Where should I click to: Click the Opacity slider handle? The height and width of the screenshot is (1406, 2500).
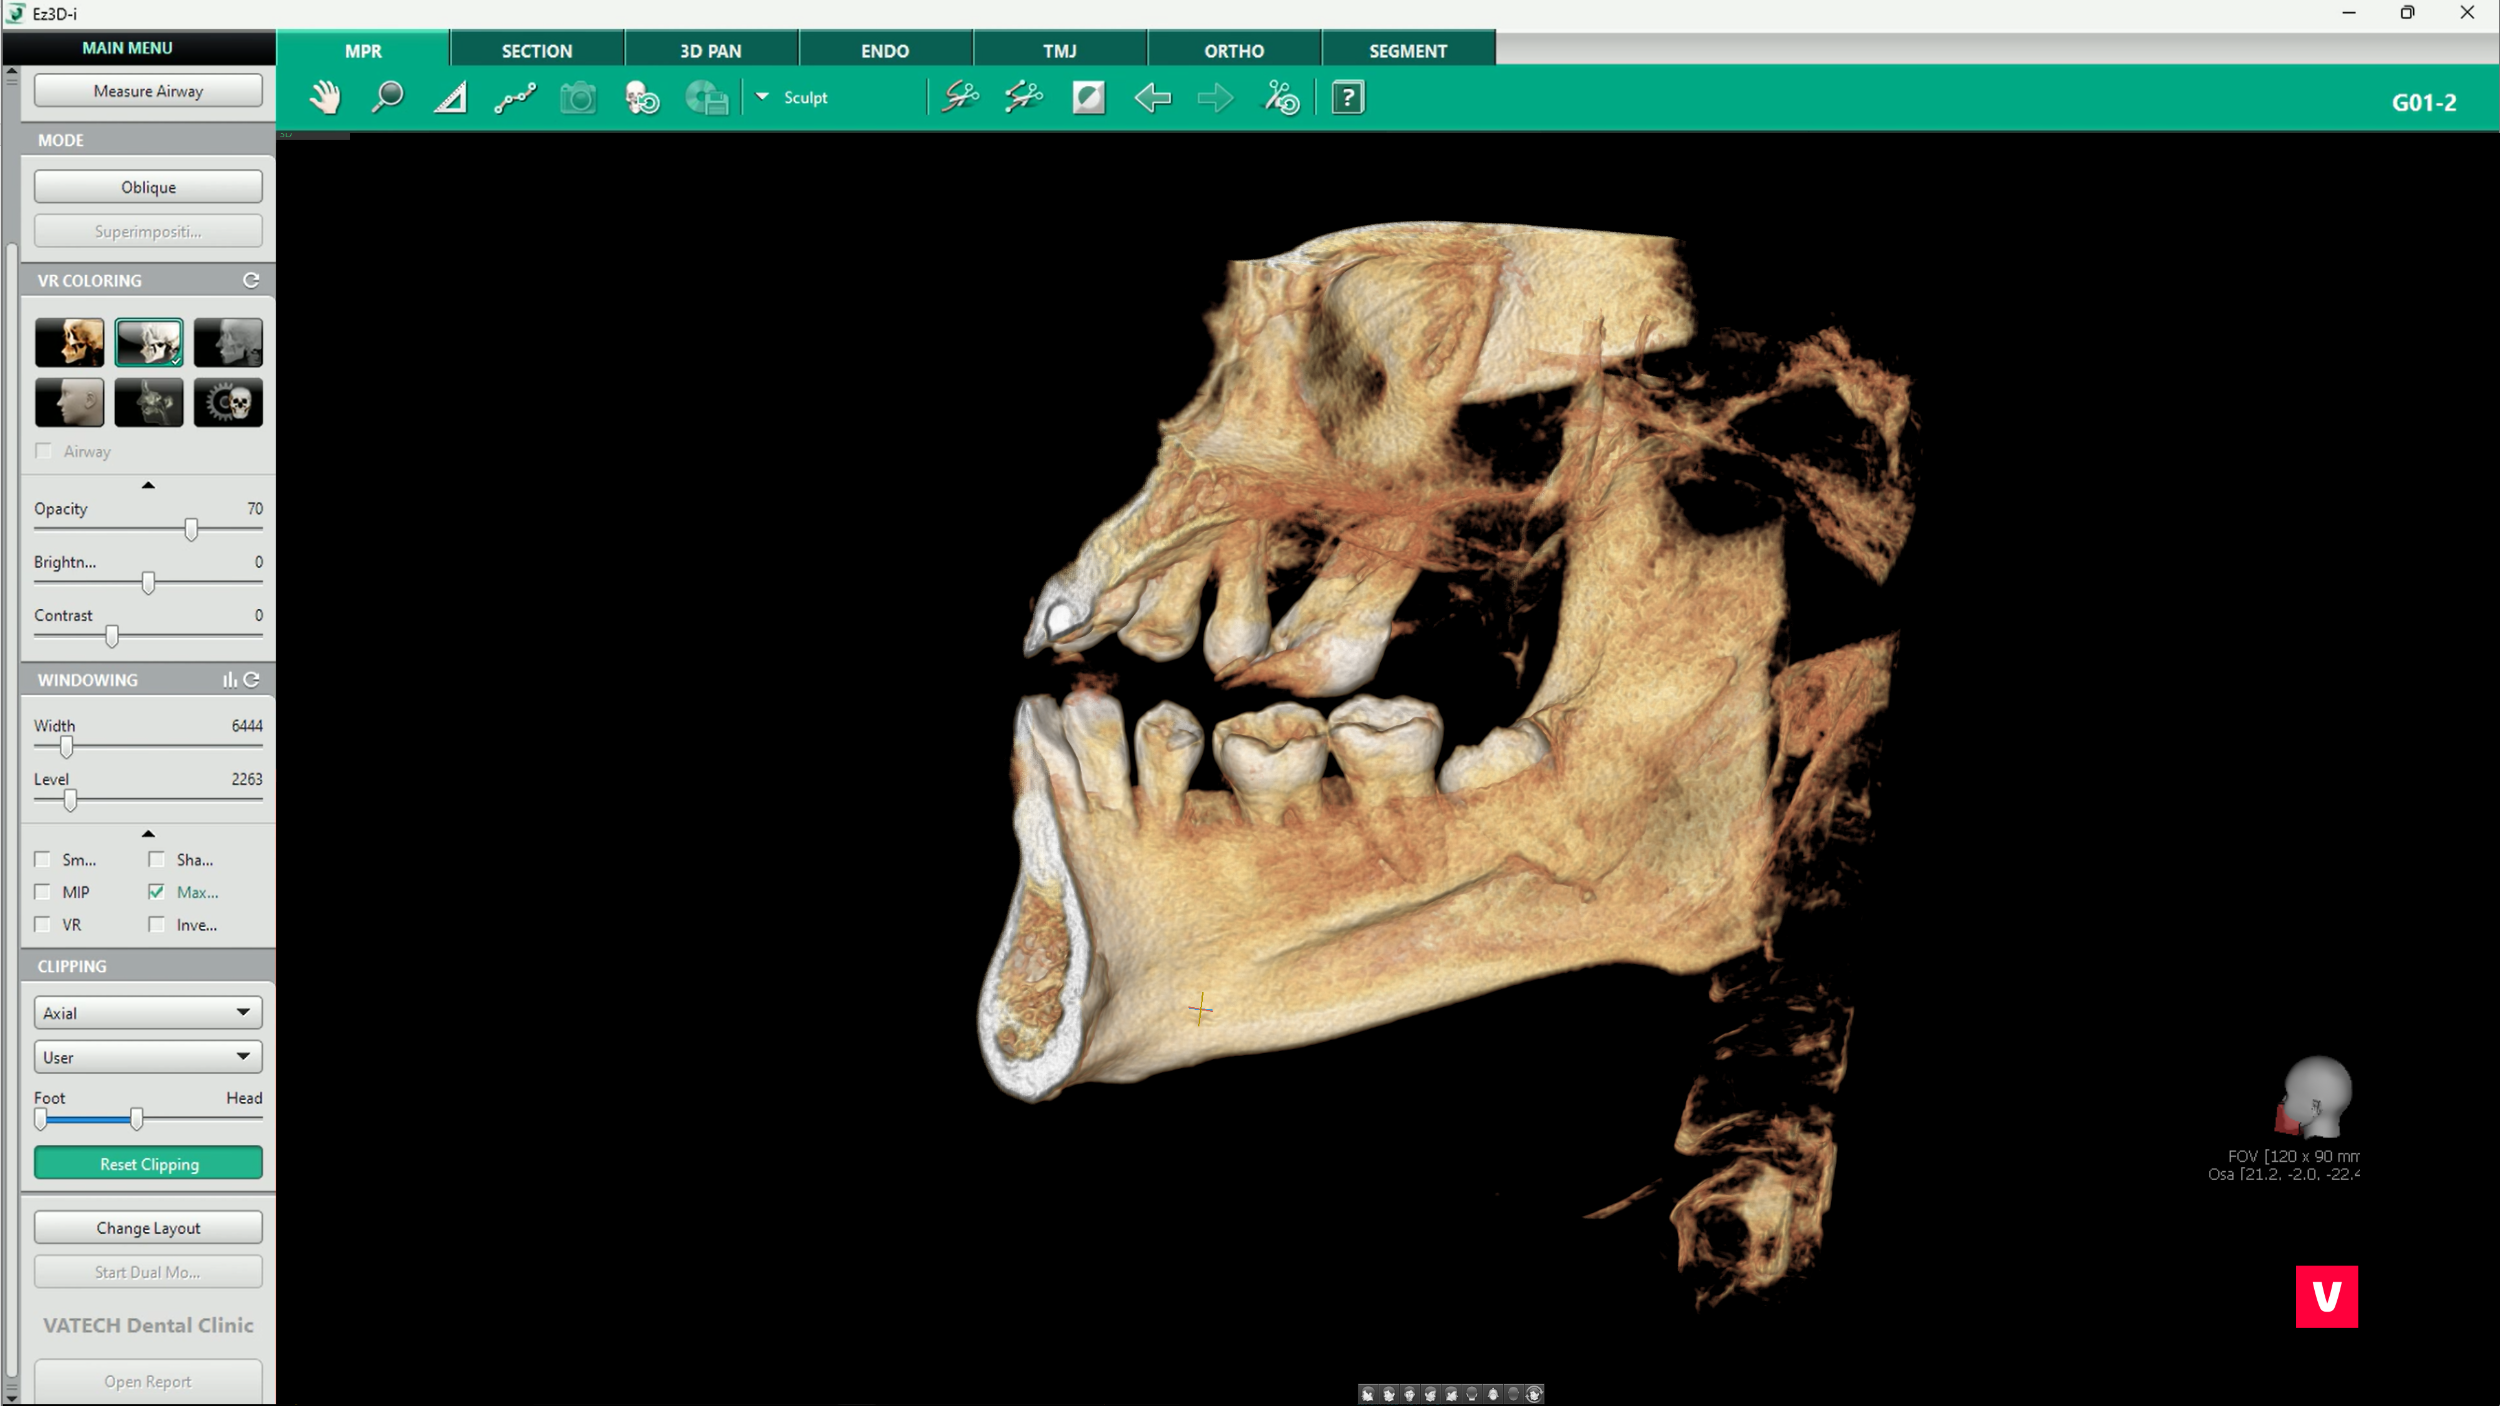[191, 530]
